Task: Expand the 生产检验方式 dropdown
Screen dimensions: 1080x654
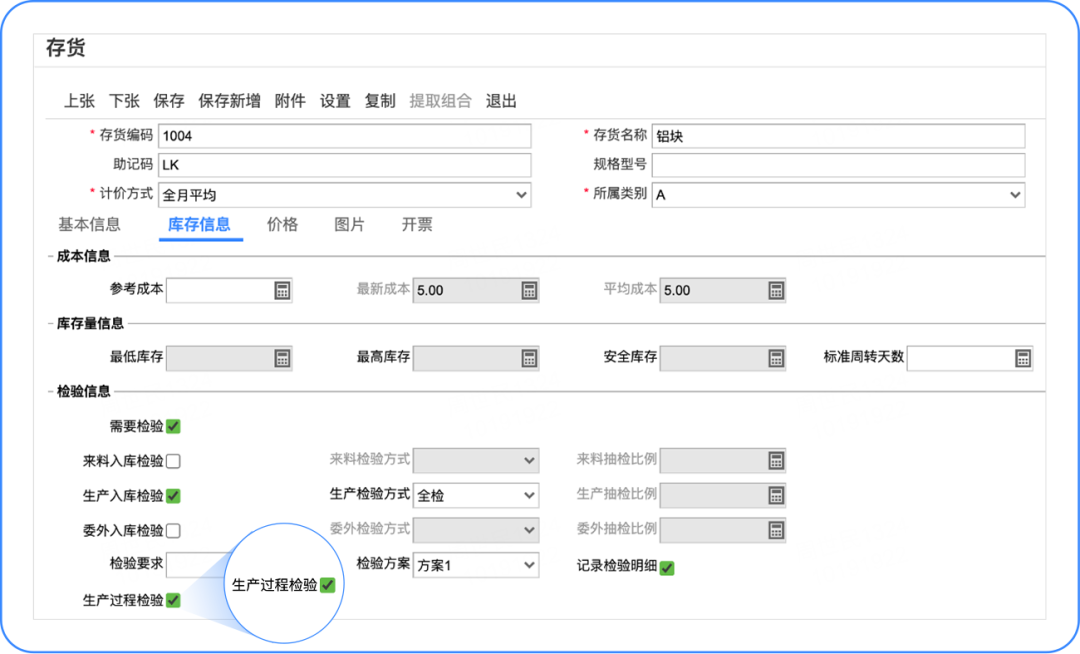Action: (476, 495)
